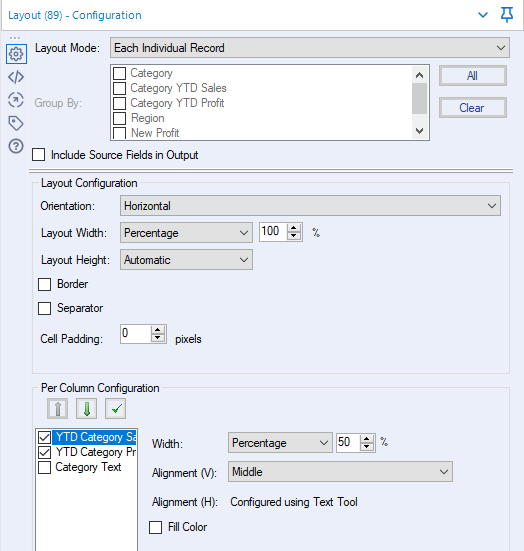This screenshot has width=524, height=551.
Task: Expand the Orientation dropdown
Action: (x=310, y=206)
